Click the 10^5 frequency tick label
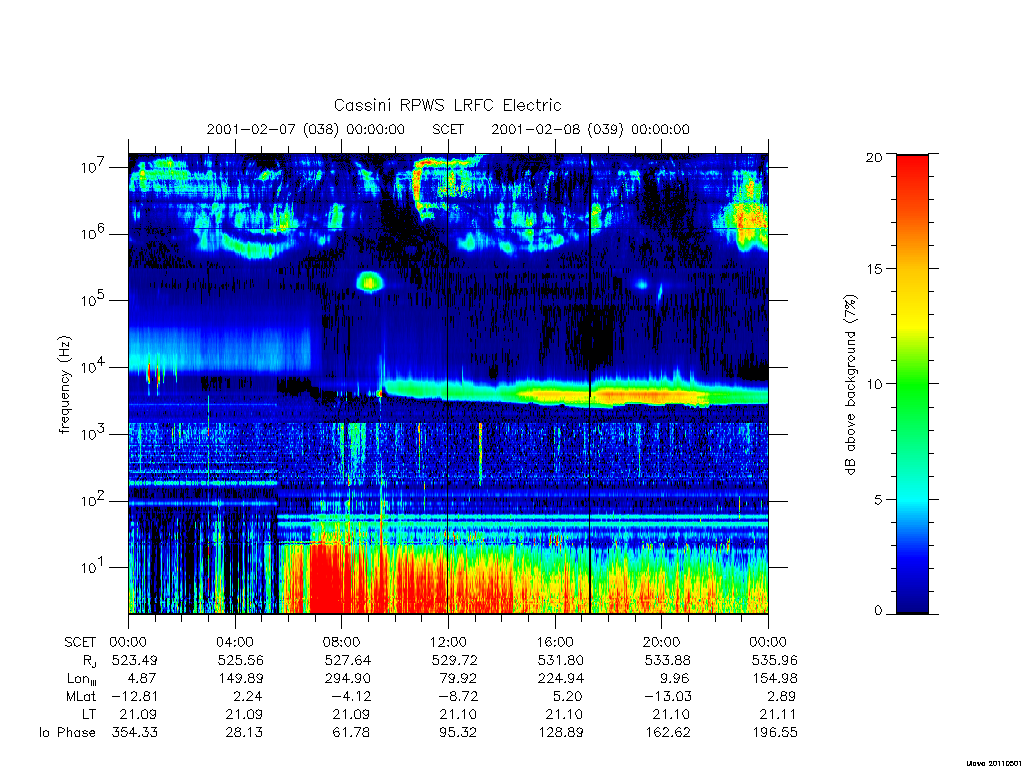The width and height of the screenshot is (1024, 768). (x=93, y=300)
